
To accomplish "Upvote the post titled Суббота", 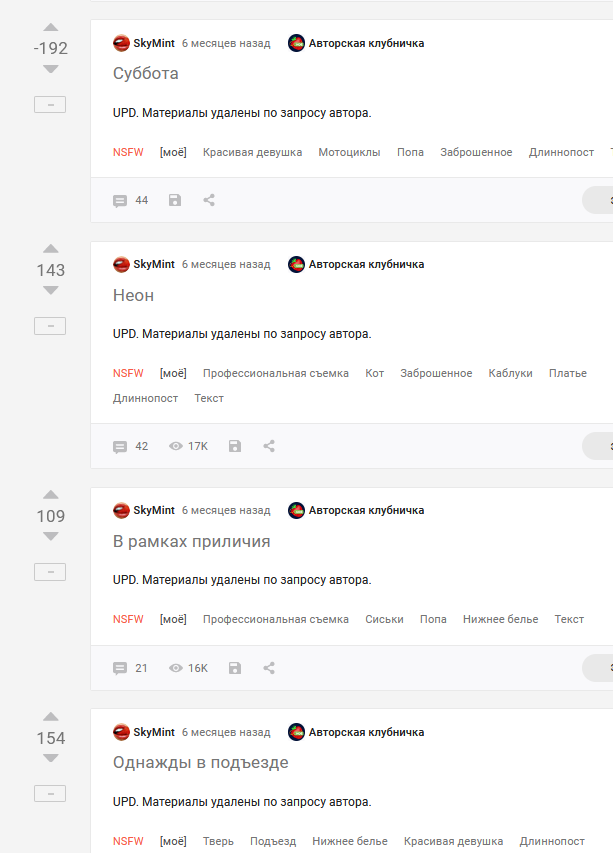I will tap(51, 27).
